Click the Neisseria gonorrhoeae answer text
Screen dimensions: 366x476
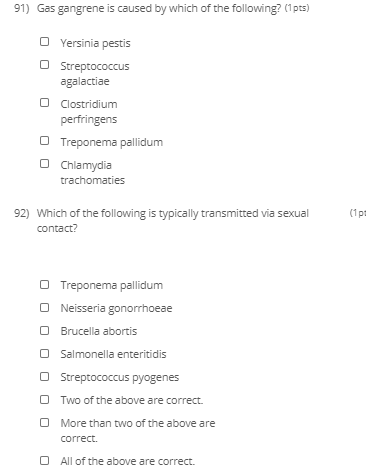coord(116,308)
